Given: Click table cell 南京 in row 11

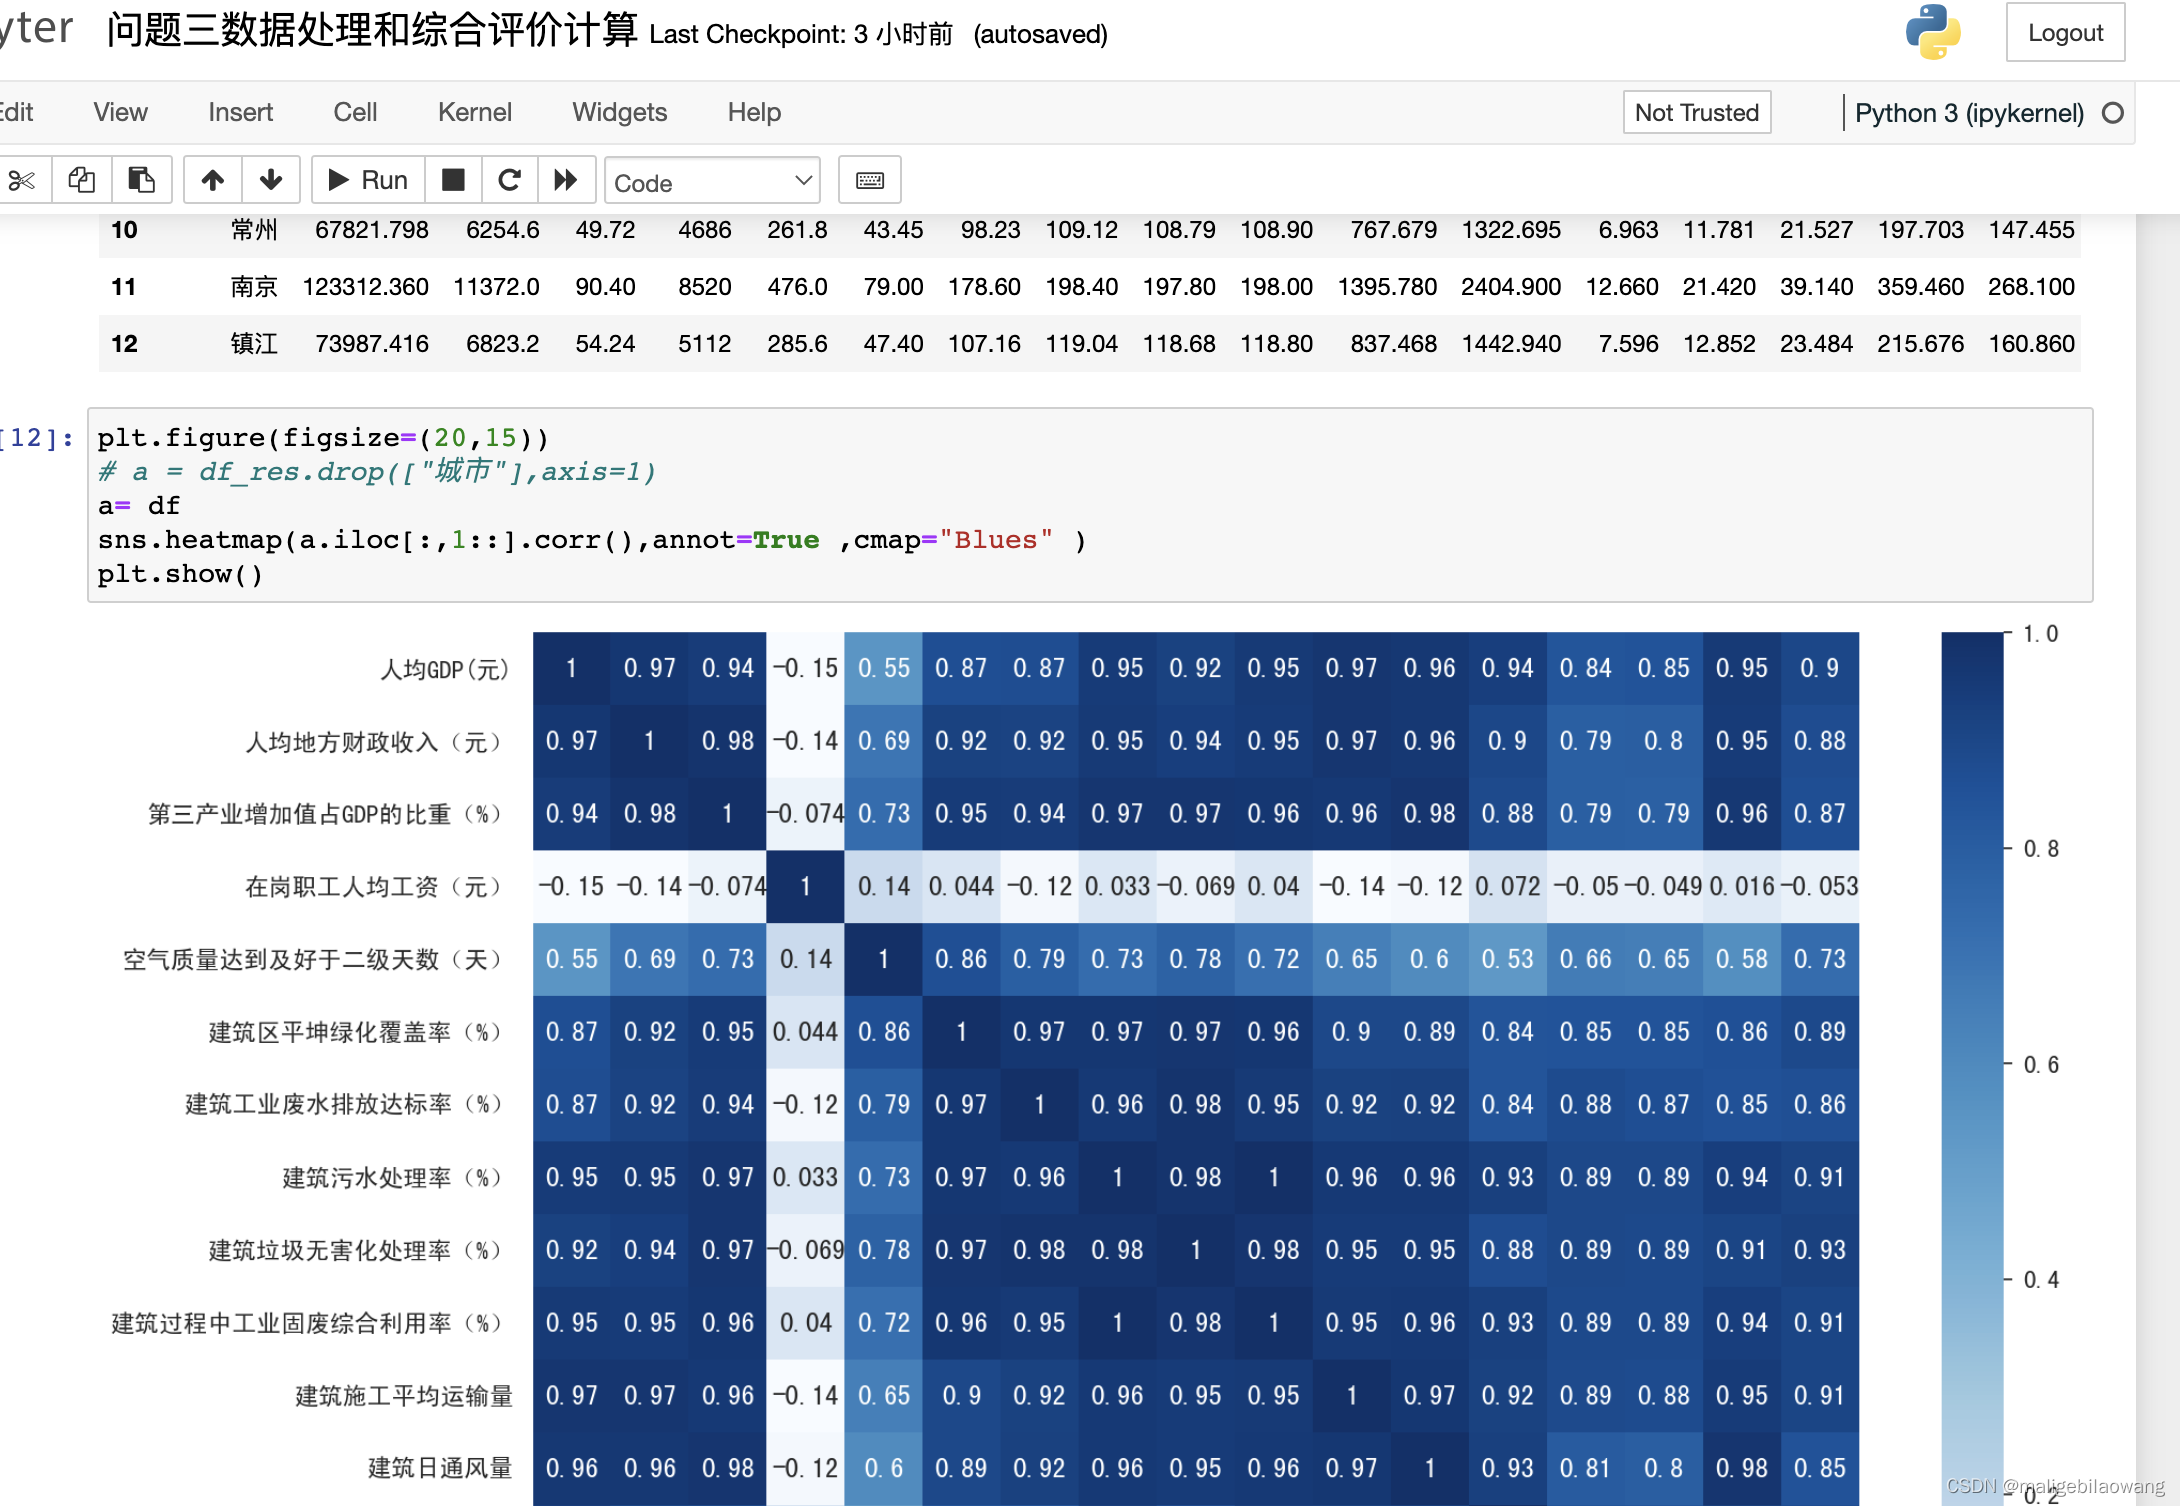Looking at the screenshot, I should pos(254,287).
